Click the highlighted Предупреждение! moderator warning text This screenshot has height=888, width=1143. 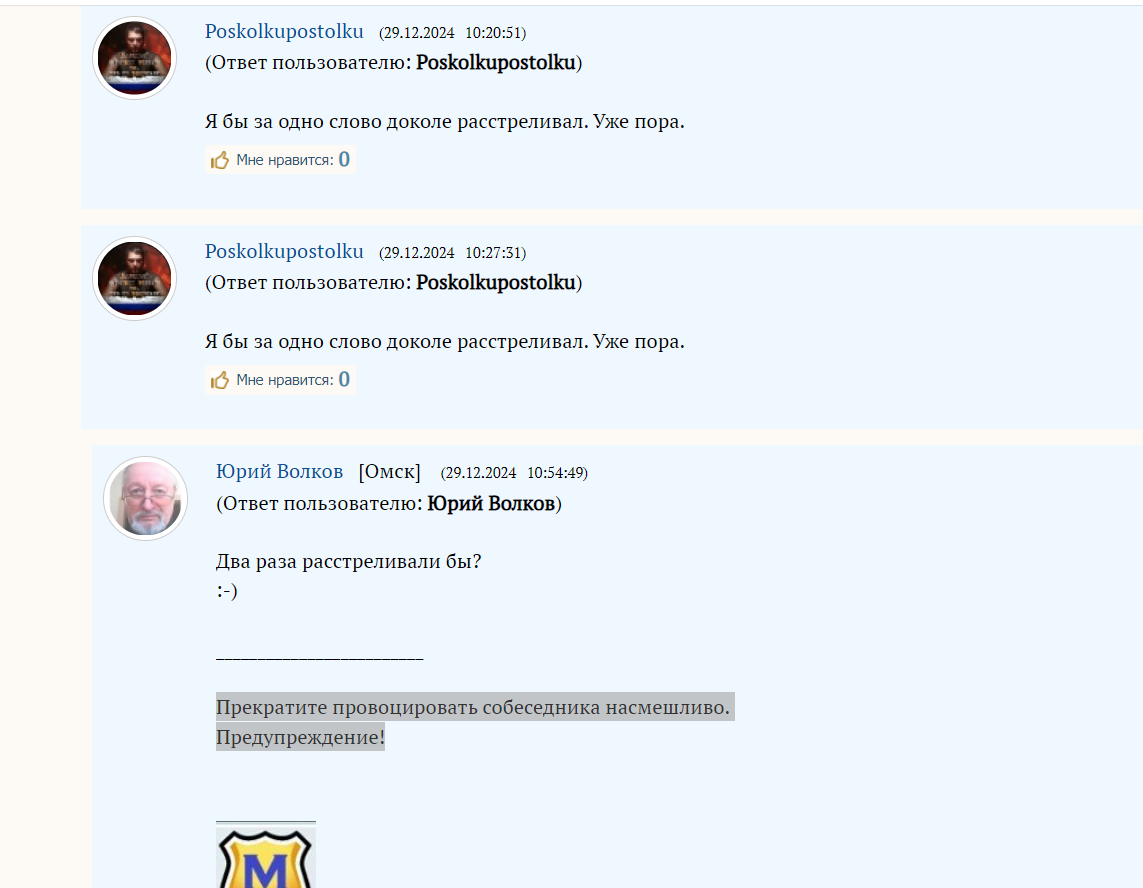(x=300, y=737)
